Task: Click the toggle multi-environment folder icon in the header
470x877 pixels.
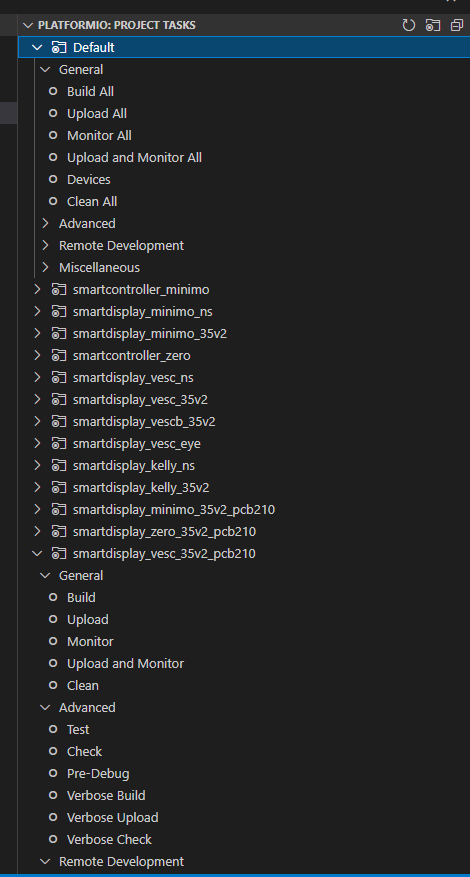Action: point(433,25)
